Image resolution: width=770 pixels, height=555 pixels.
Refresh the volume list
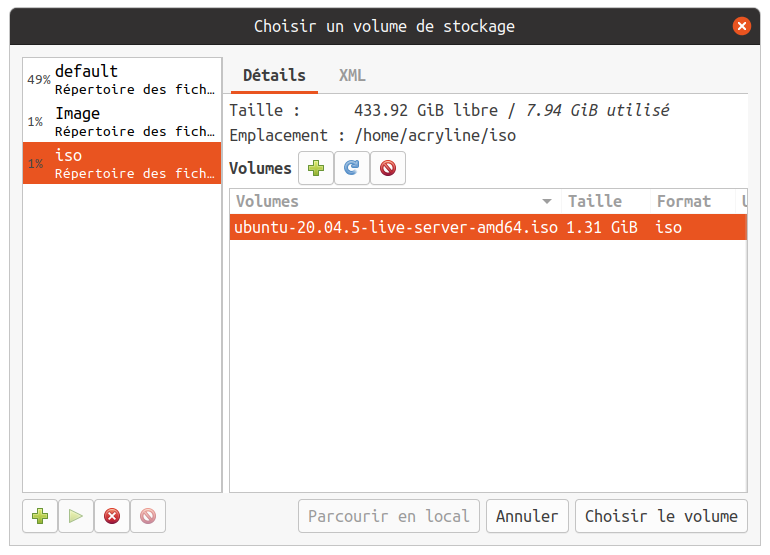[x=352, y=169]
